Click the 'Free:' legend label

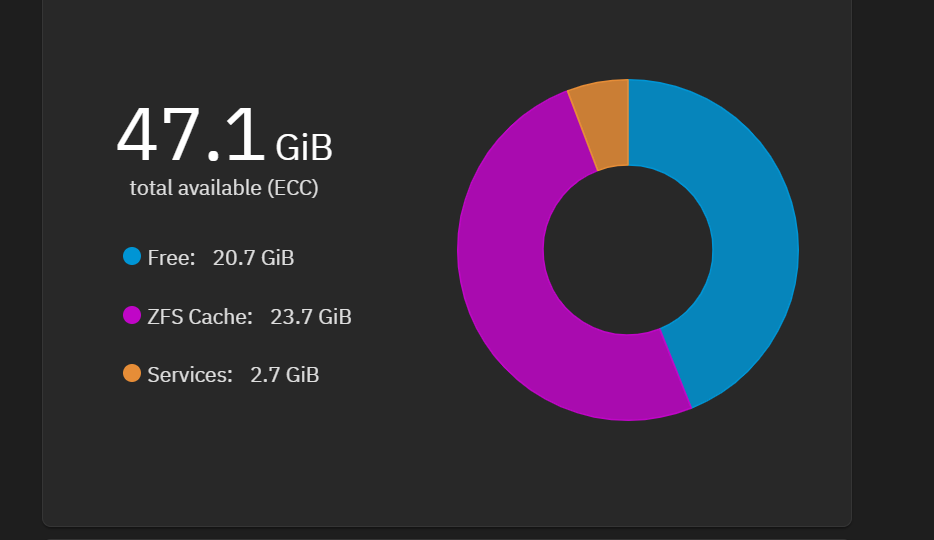(172, 258)
